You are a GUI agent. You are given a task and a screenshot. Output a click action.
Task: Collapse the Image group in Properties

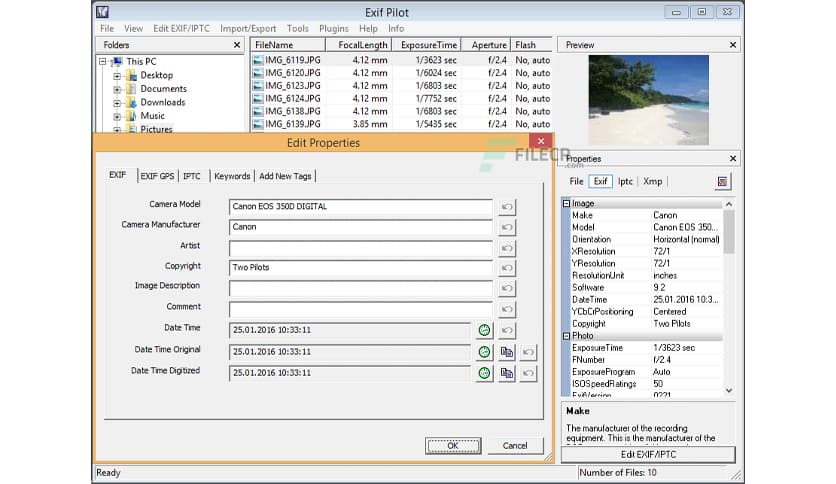pyautogui.click(x=566, y=204)
